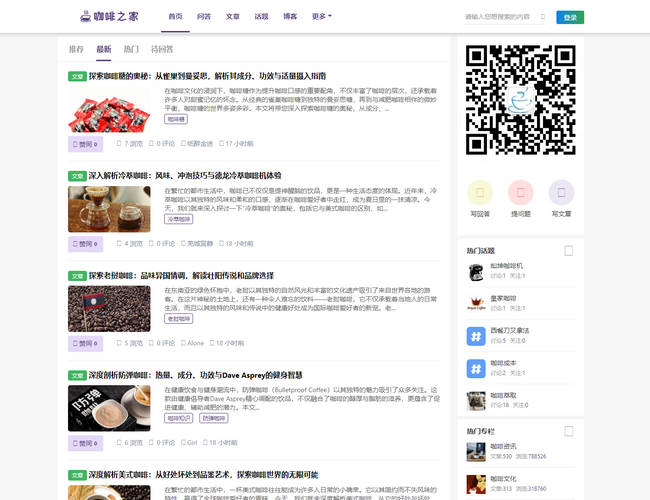
Task: Click the 皇家咖啡 topic logo
Action: (476, 304)
